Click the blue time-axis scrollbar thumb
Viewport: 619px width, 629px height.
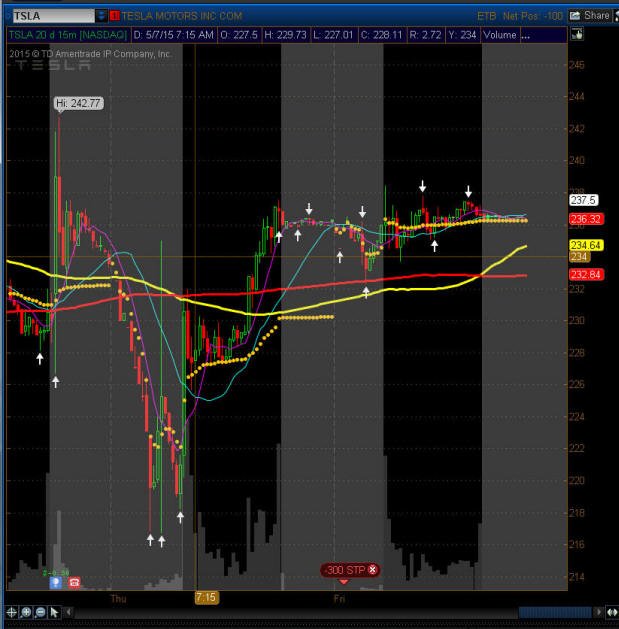coord(555,612)
